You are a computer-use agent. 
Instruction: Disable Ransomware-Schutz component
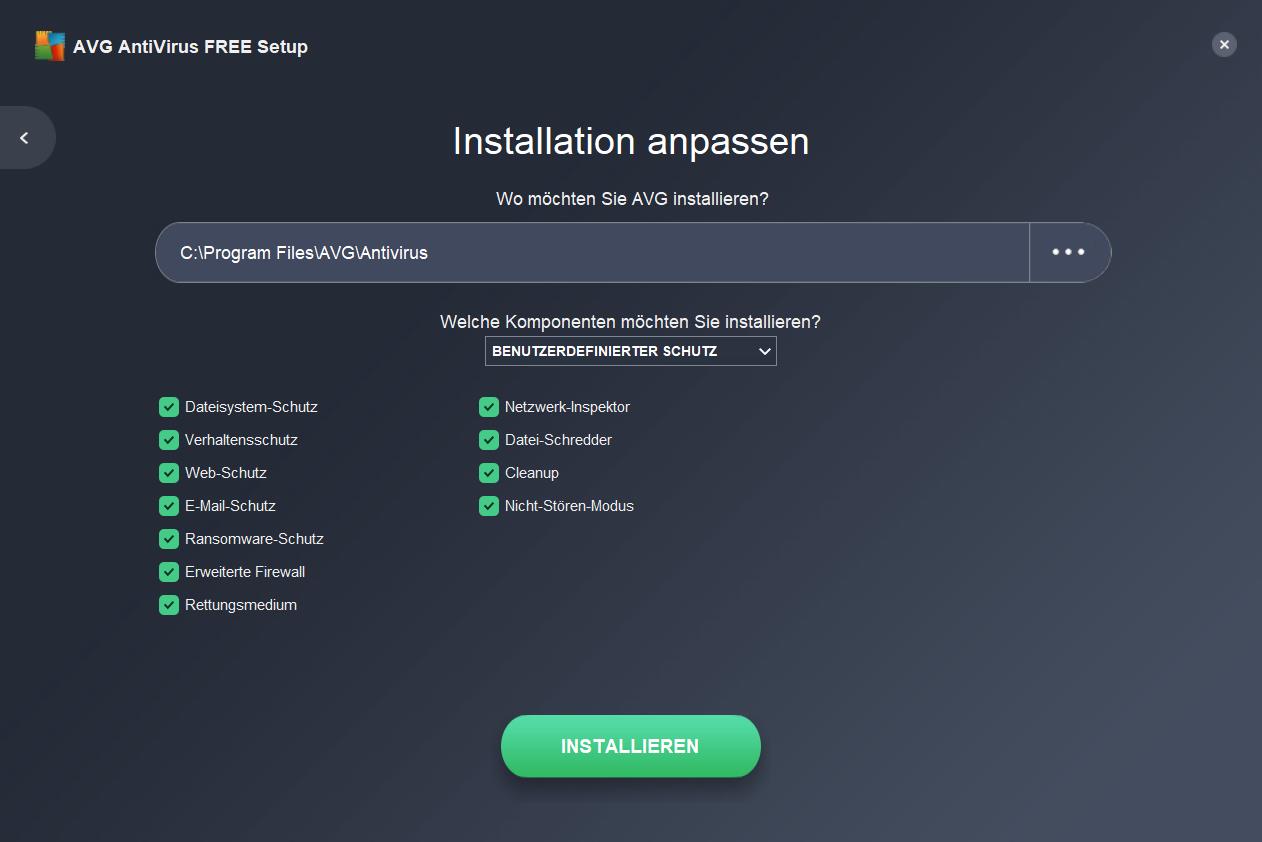(x=168, y=539)
